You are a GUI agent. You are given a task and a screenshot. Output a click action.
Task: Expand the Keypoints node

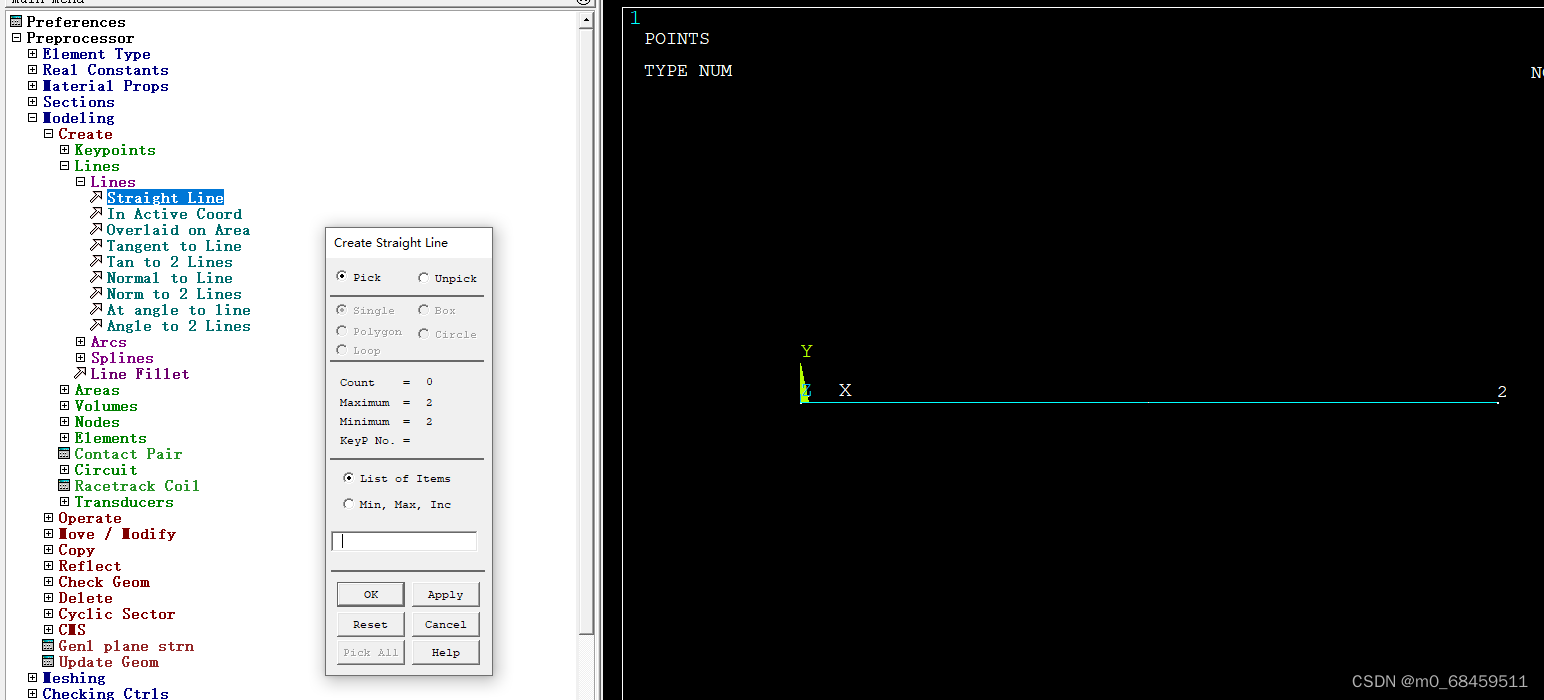tap(64, 150)
